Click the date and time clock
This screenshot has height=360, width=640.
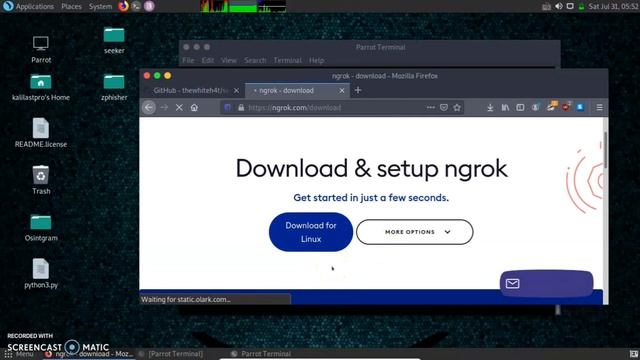[613, 6]
